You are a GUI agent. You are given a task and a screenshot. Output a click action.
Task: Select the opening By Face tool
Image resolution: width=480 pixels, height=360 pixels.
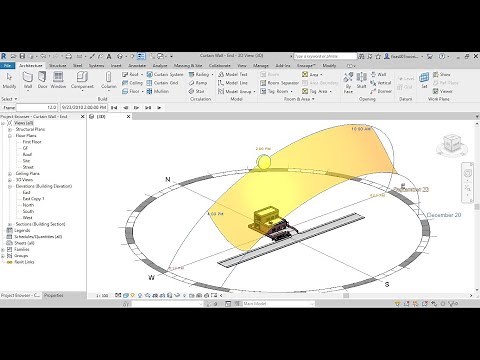pyautogui.click(x=348, y=83)
